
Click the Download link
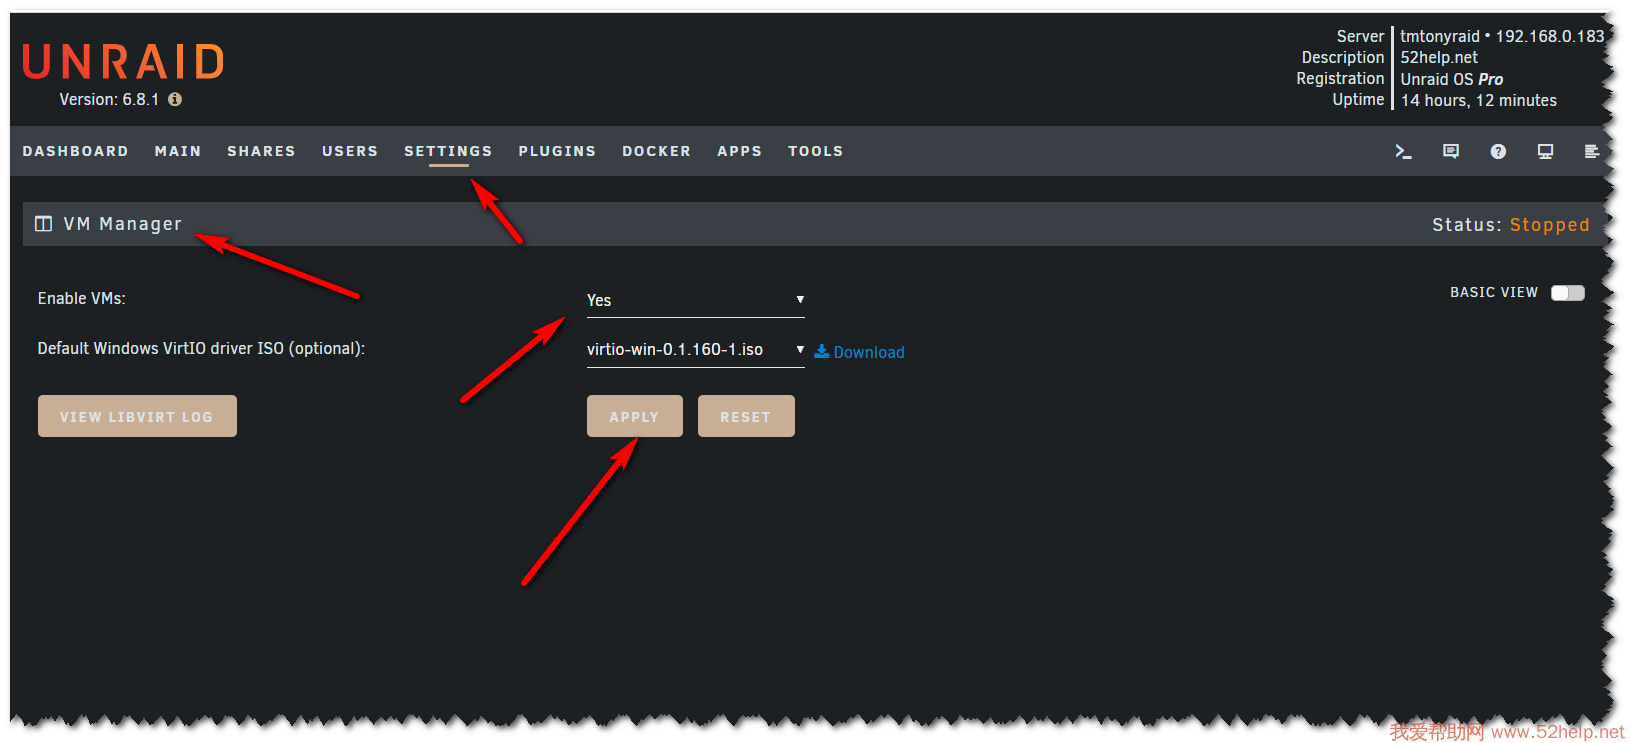point(869,352)
